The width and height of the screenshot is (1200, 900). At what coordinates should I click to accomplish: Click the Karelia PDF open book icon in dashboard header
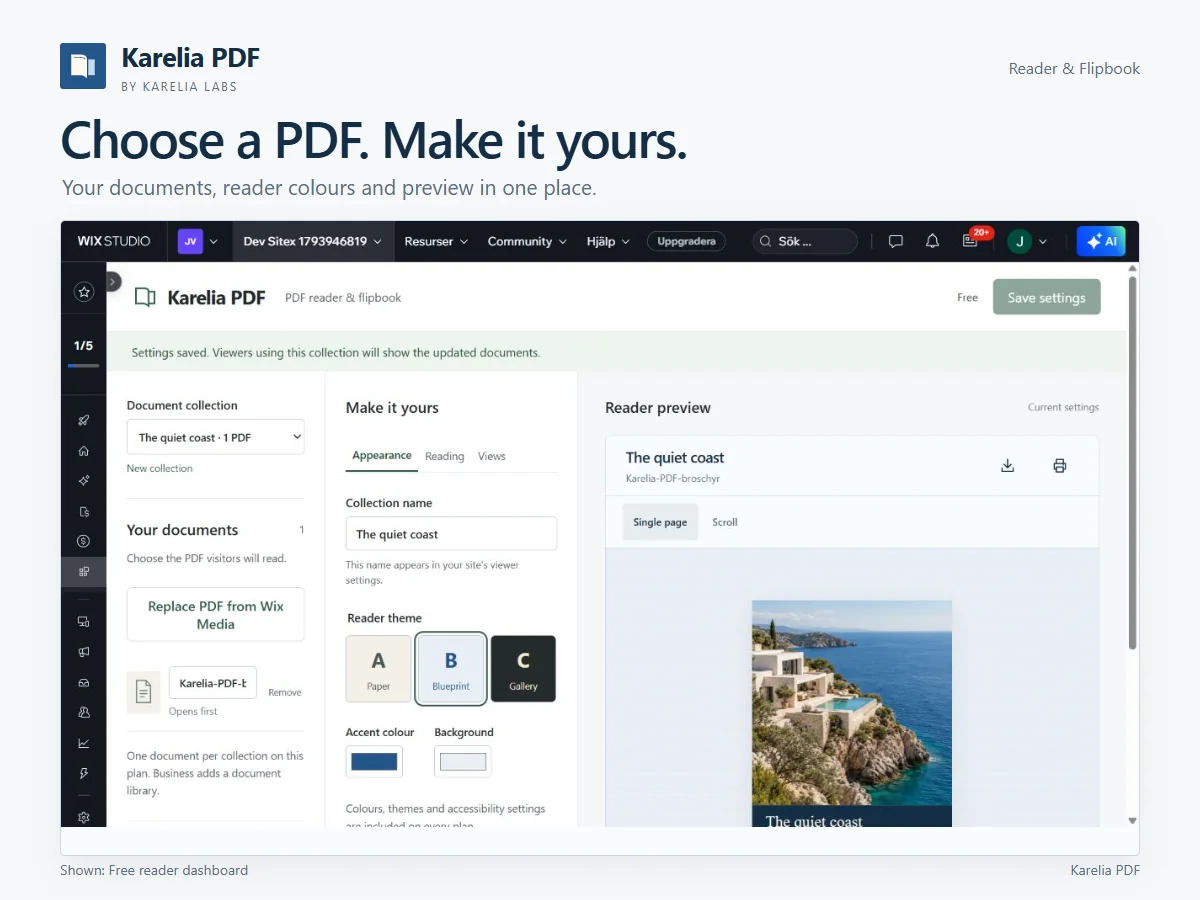[x=145, y=297]
